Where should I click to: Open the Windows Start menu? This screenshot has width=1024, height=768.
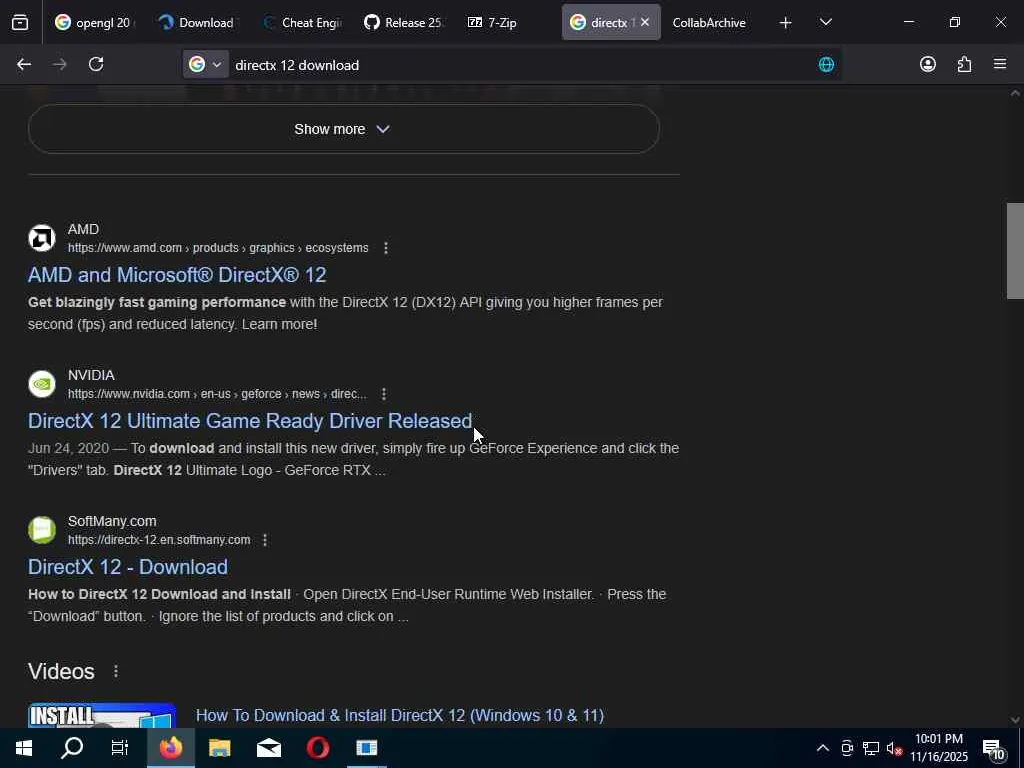(24, 748)
